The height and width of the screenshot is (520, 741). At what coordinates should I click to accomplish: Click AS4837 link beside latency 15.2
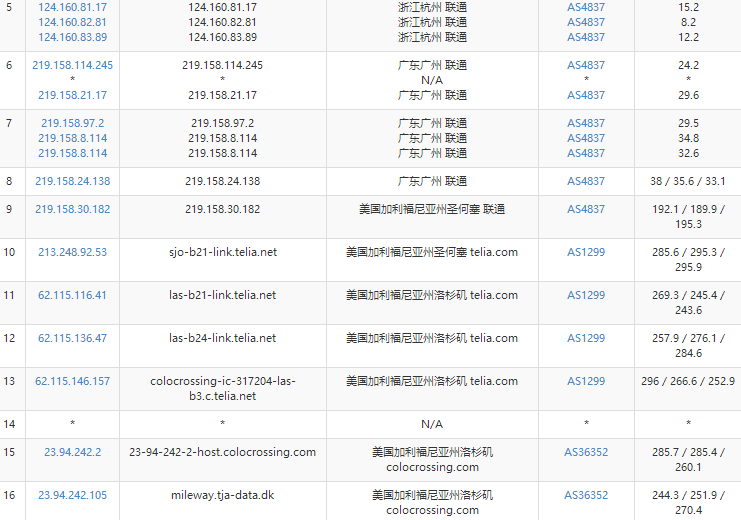click(x=586, y=8)
